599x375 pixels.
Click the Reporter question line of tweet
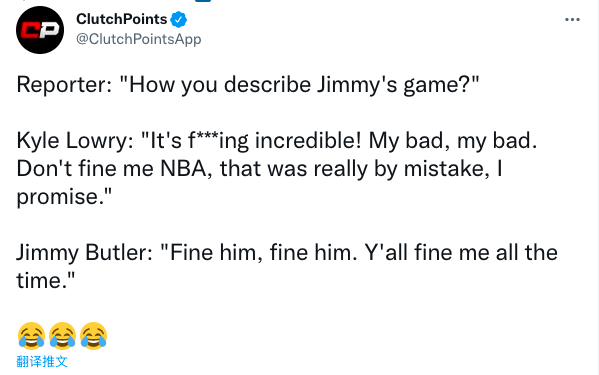[248, 84]
